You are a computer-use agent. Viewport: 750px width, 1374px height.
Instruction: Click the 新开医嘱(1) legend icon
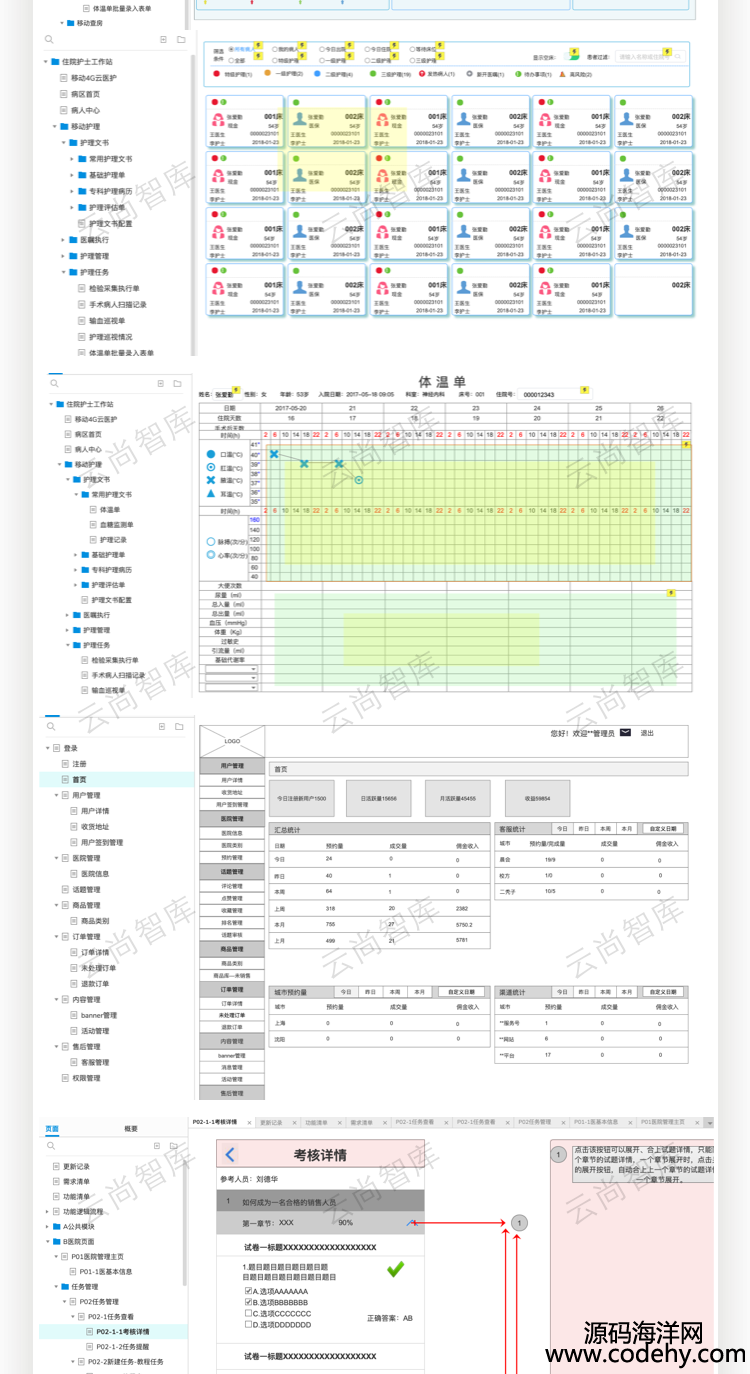[470, 74]
